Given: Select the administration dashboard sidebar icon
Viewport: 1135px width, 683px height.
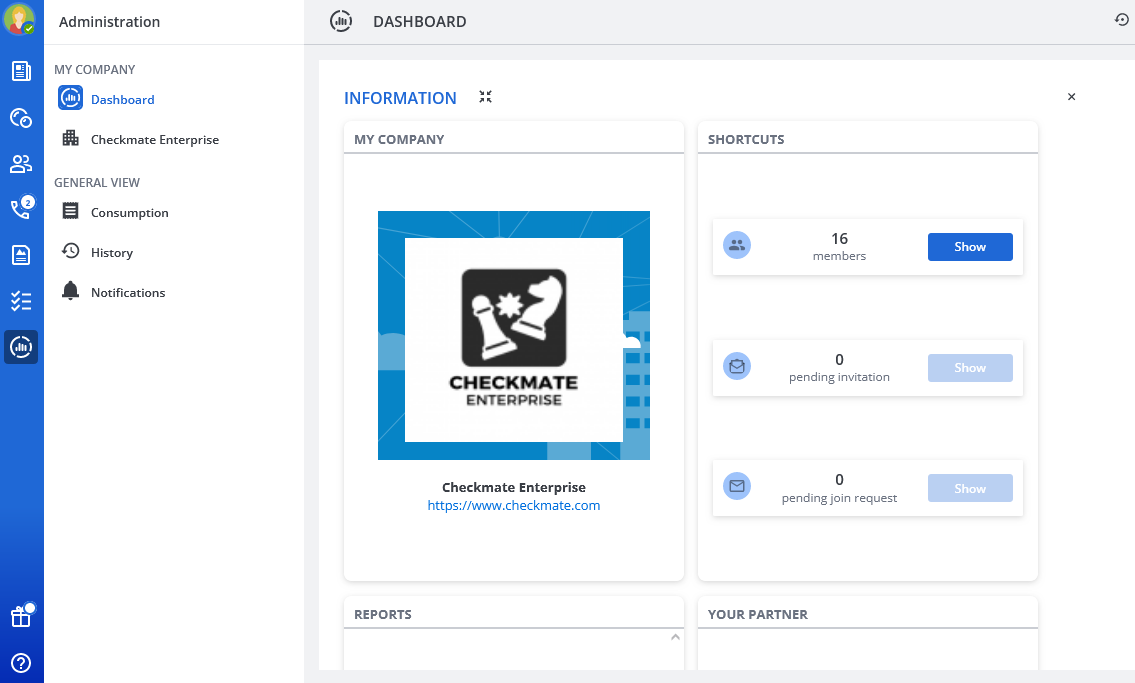Looking at the screenshot, I should (21, 347).
